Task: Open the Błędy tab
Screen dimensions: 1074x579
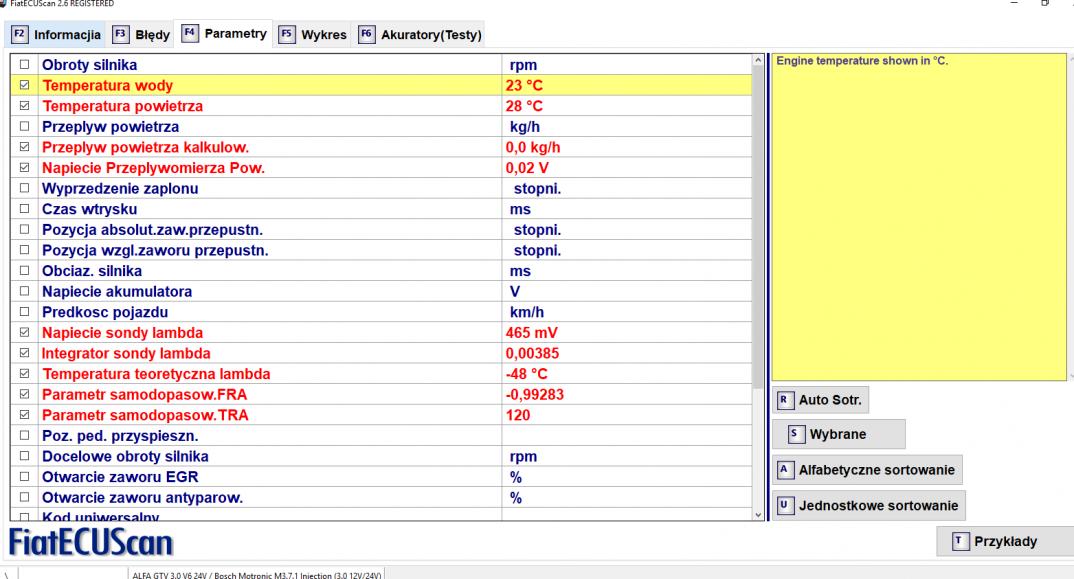Action: click(141, 35)
